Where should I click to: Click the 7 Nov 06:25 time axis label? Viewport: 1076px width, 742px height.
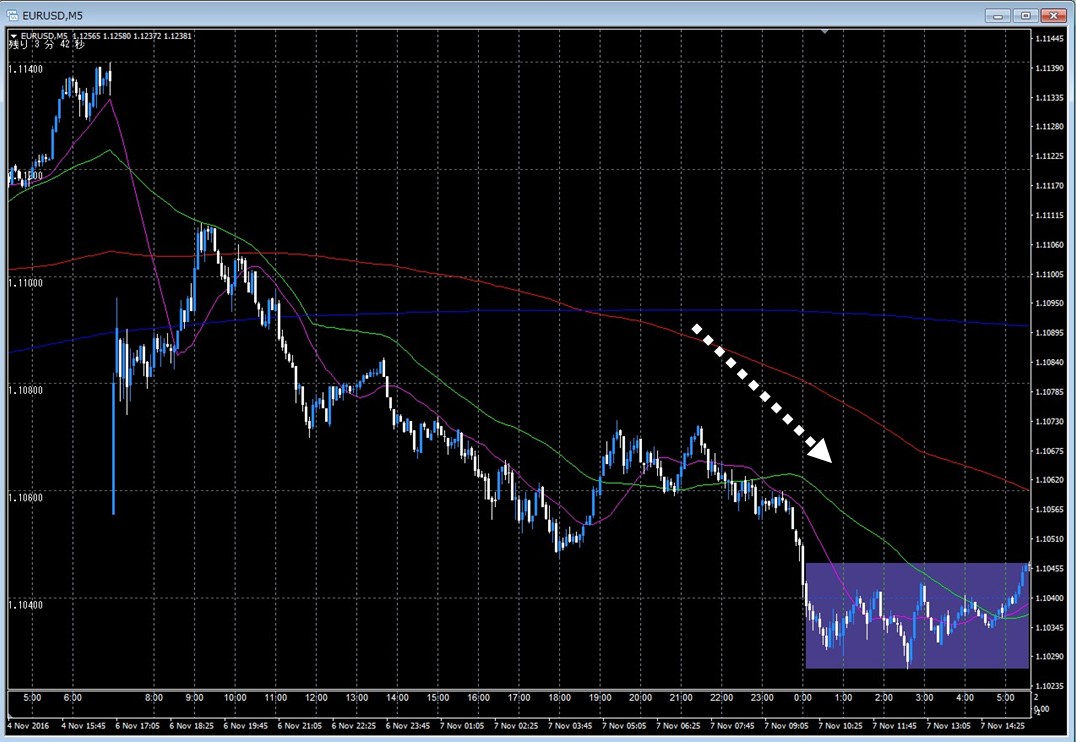(678, 725)
